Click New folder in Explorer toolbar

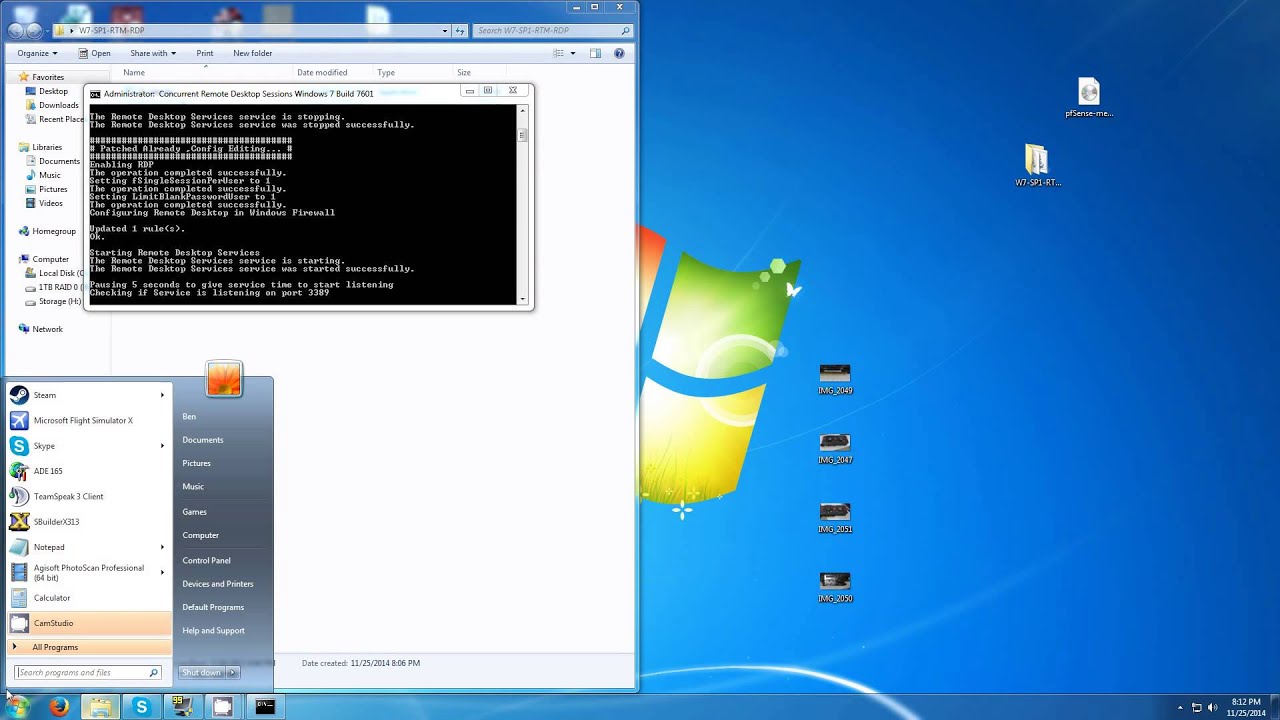tap(253, 53)
